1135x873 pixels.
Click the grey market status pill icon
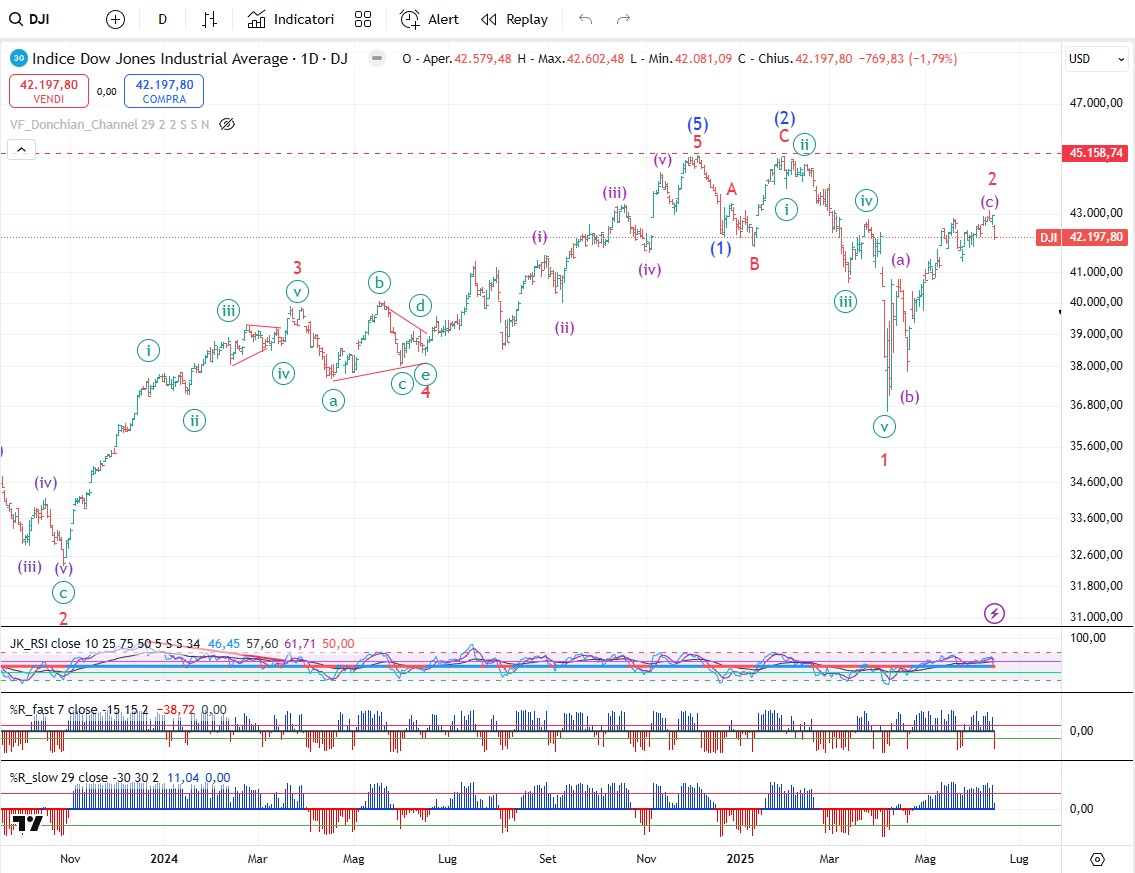(376, 59)
